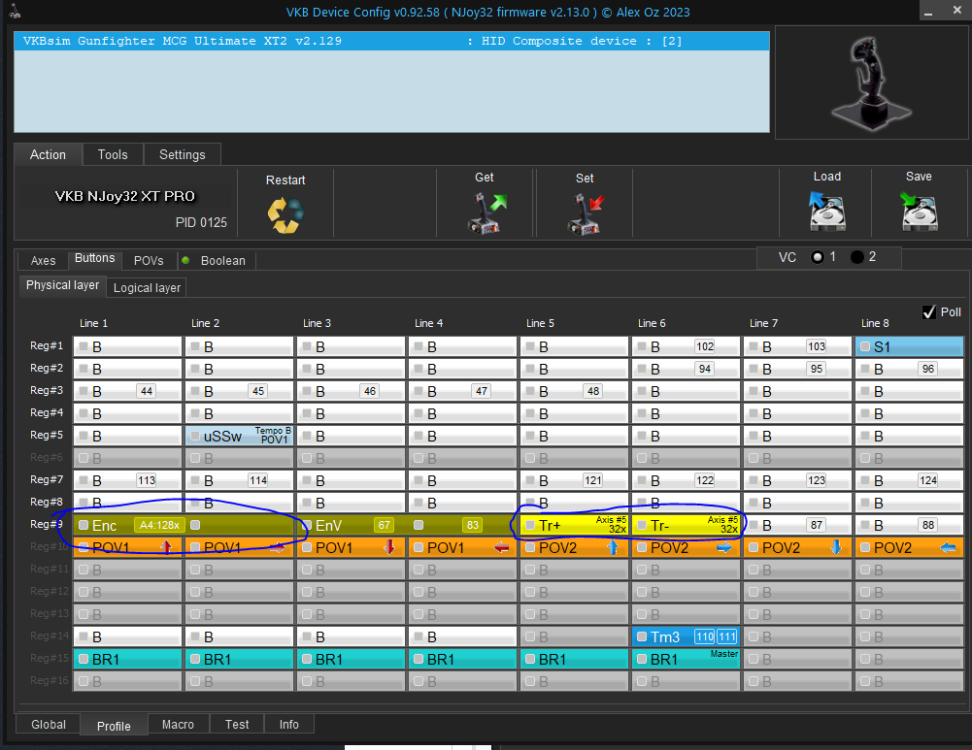Open the Tools tab

coord(112,155)
